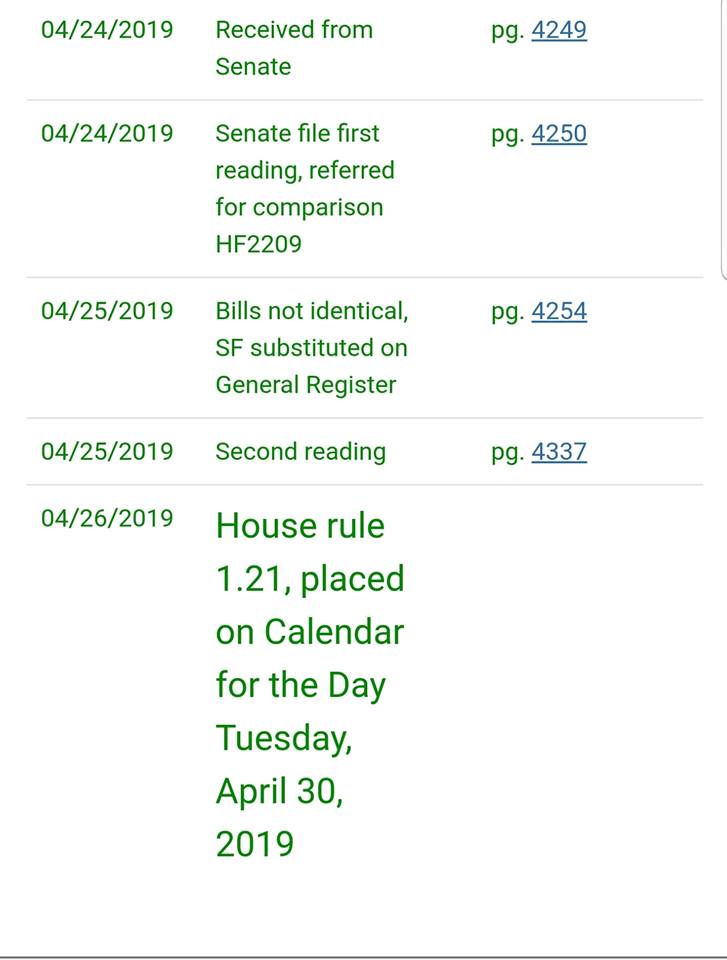The image size is (727, 960).
Task: Click the 'HF2209' bill reference text
Action: (258, 244)
